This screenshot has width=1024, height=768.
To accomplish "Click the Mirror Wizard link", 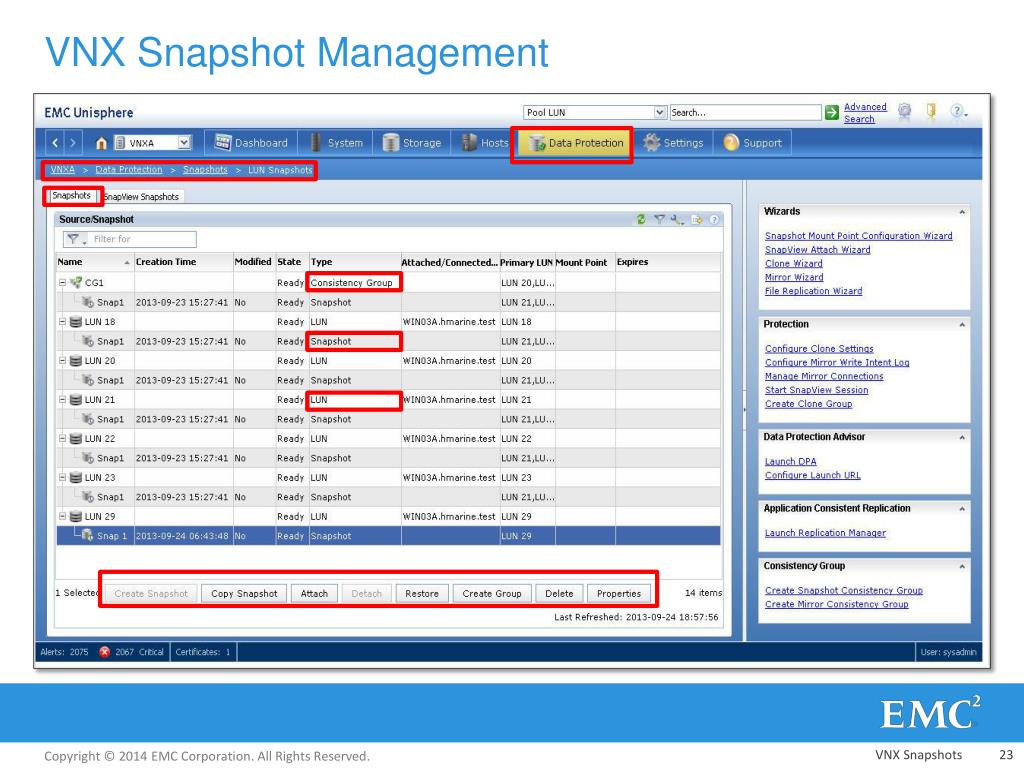I will coord(794,277).
